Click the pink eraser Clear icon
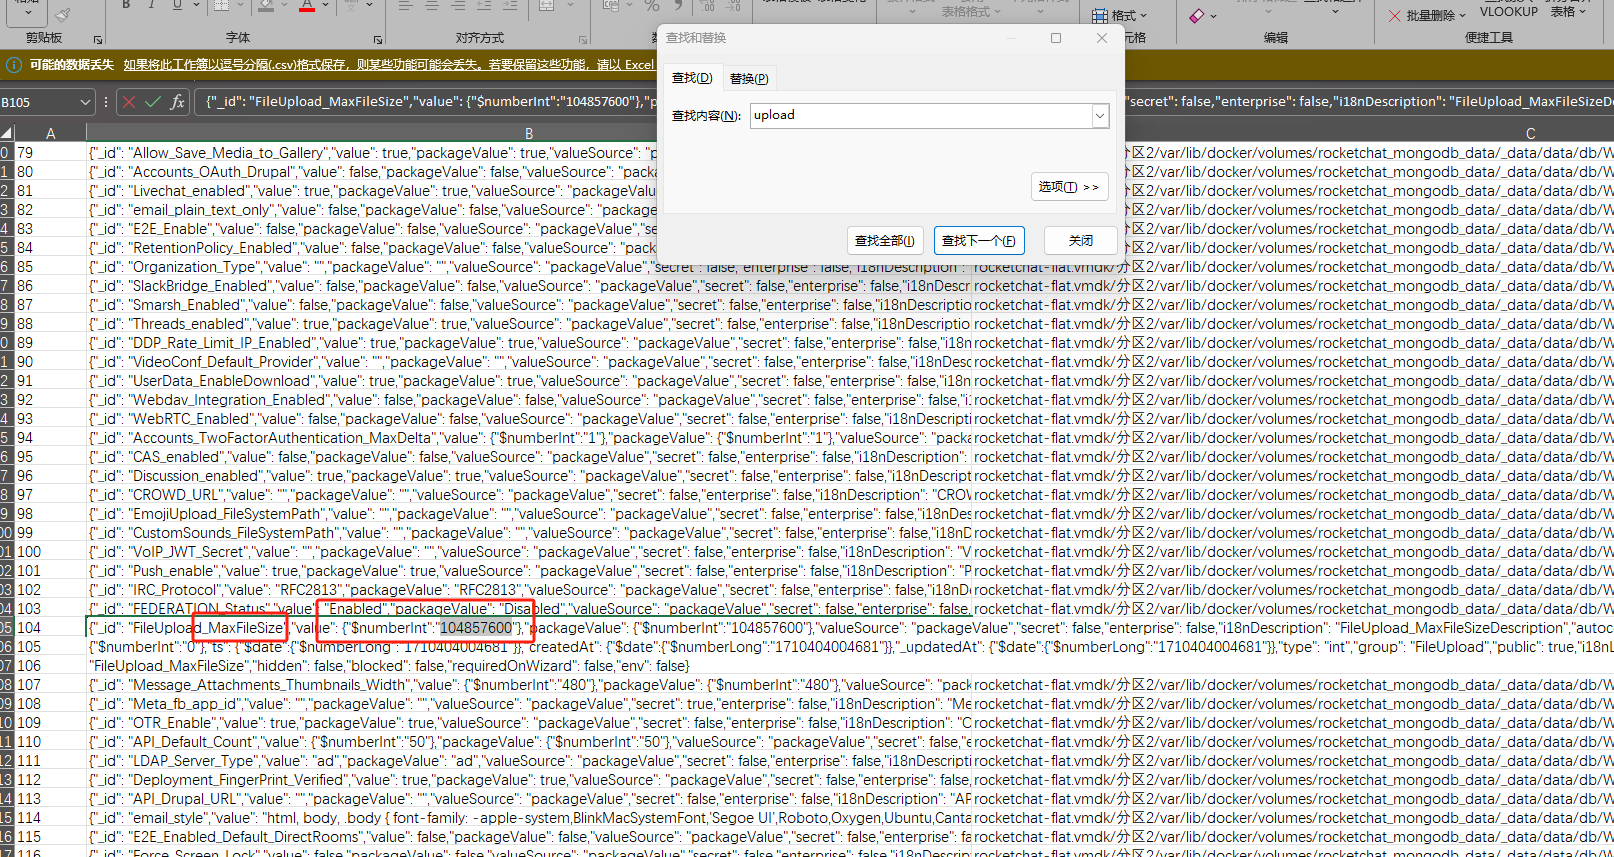 pos(1197,15)
